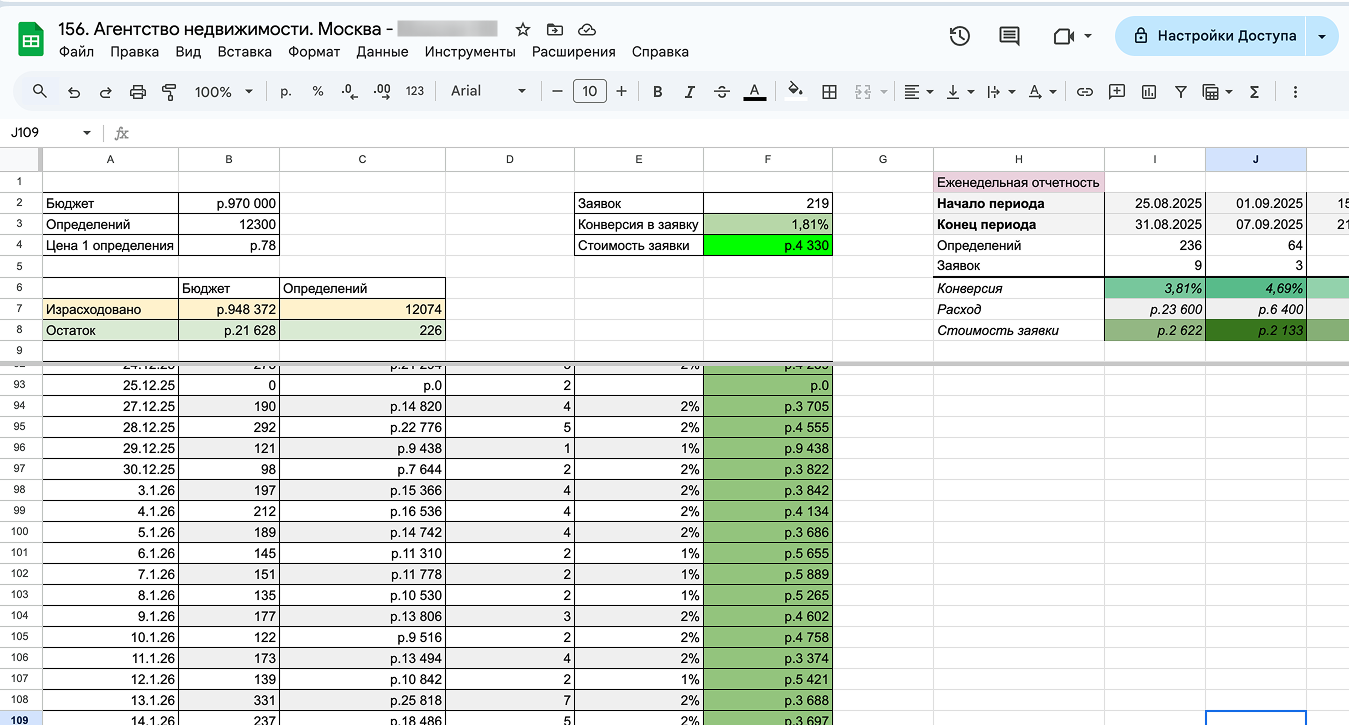The image size is (1349, 725).
Task: Toggle italic text formatting
Action: [689, 92]
